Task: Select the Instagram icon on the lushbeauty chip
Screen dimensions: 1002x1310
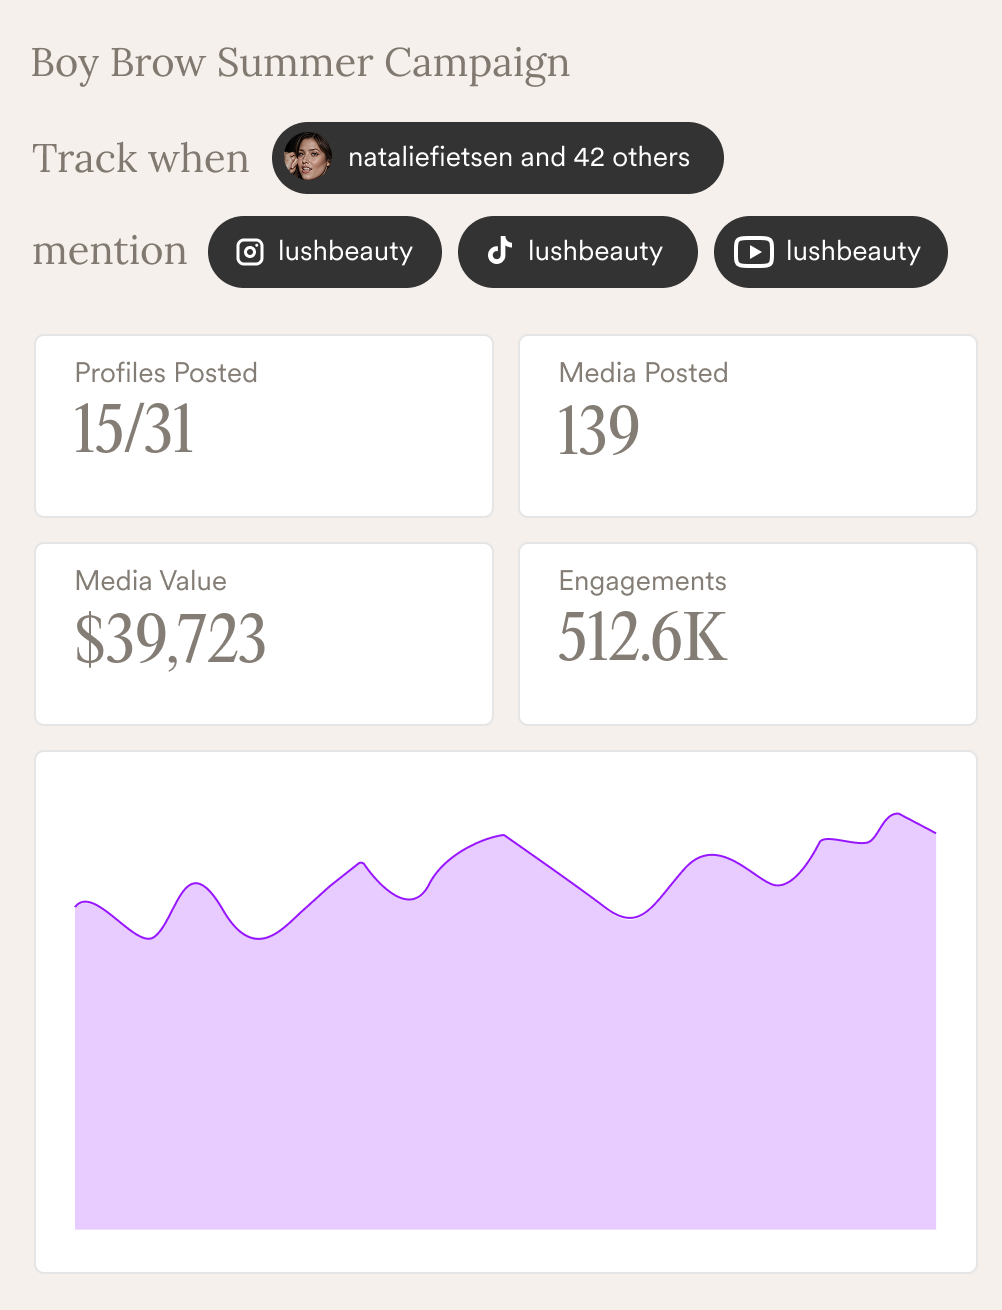Action: coord(249,252)
